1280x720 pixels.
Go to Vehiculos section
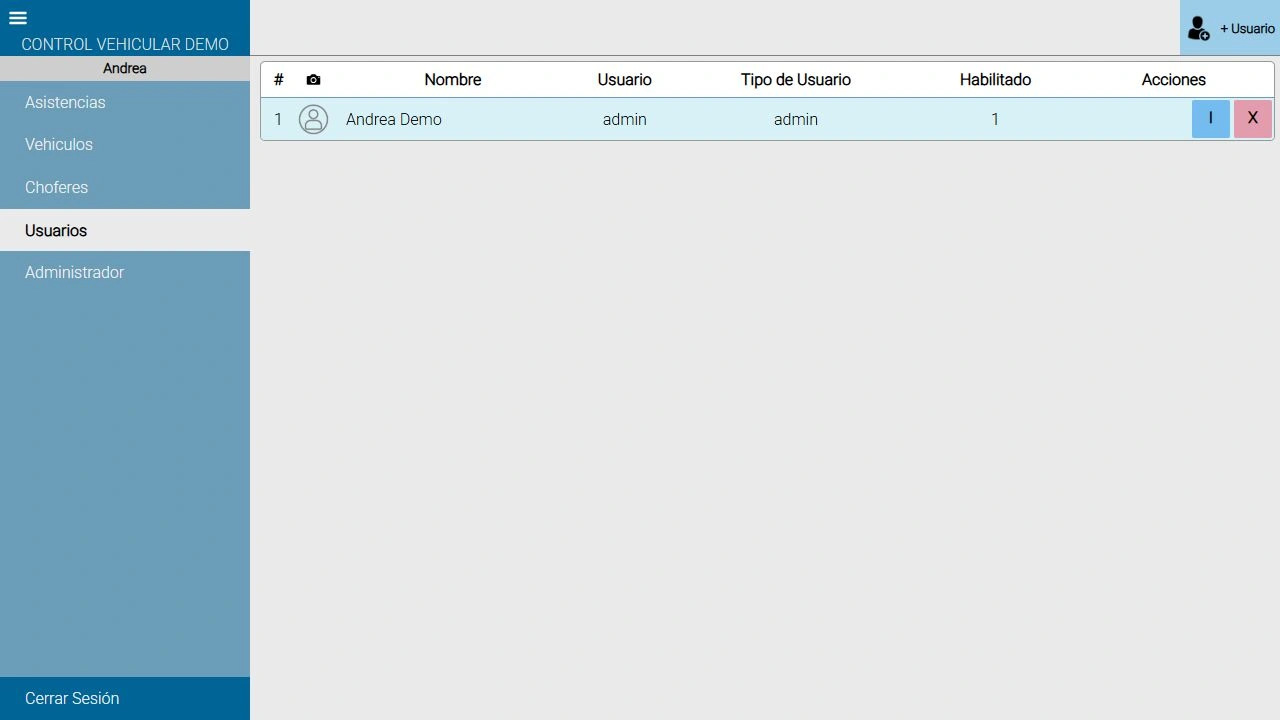(x=125, y=144)
